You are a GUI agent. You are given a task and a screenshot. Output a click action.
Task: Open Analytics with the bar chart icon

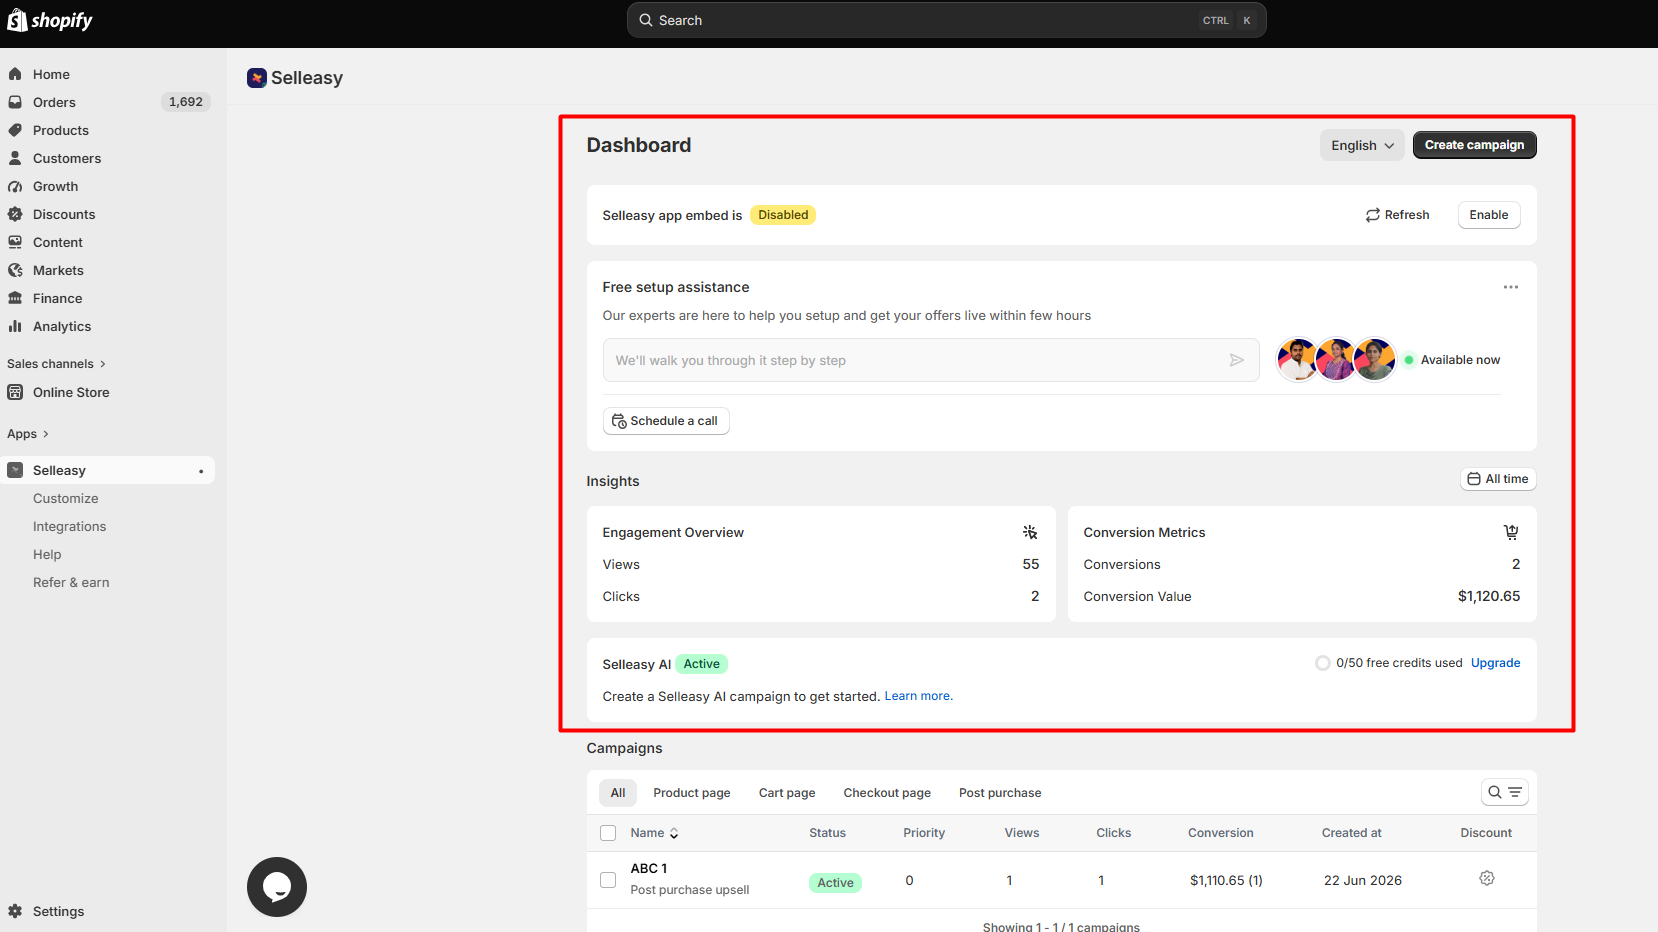click(15, 326)
